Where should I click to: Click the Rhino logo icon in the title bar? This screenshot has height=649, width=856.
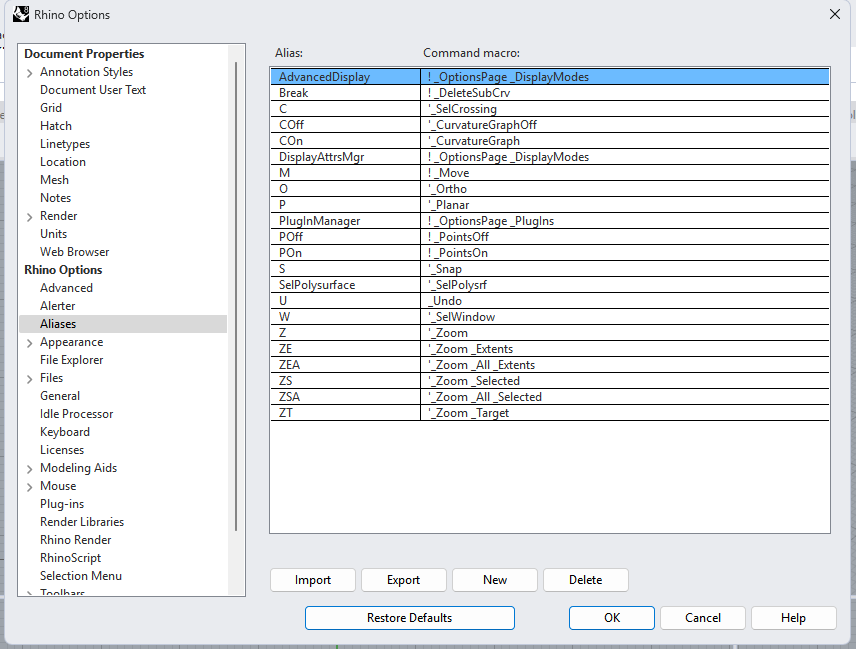point(22,14)
